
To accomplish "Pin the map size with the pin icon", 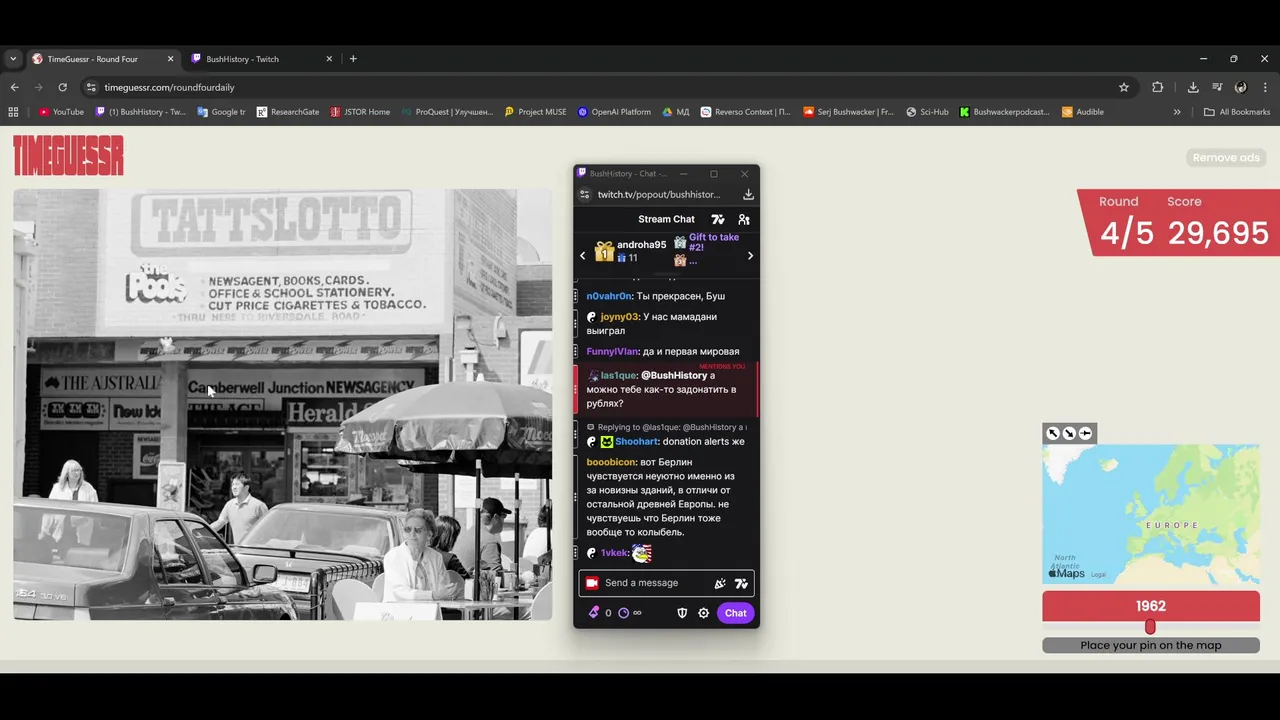I will 1085,433.
